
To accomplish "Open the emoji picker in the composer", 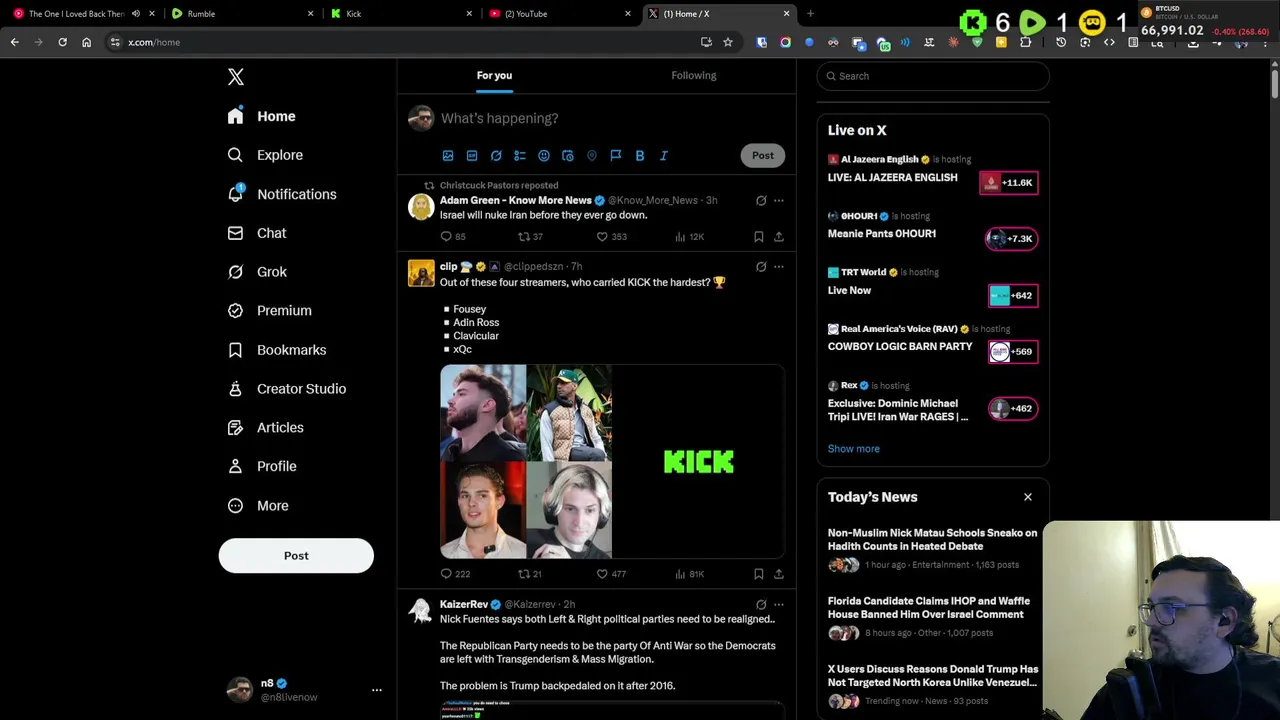I will [544, 156].
